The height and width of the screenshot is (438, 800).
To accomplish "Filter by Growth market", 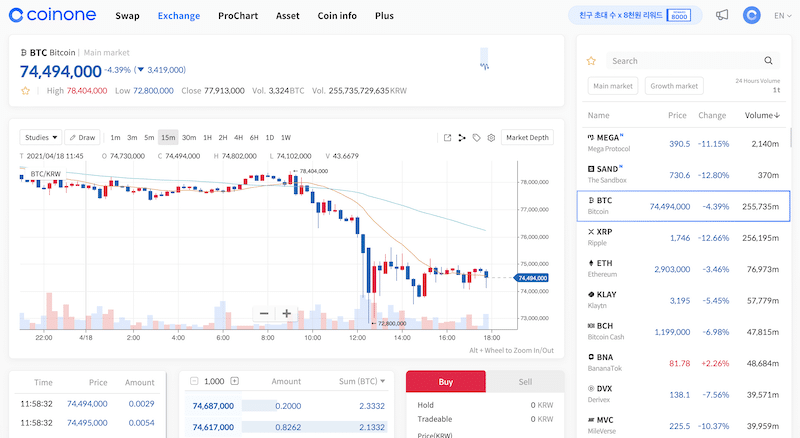I will pos(674,86).
